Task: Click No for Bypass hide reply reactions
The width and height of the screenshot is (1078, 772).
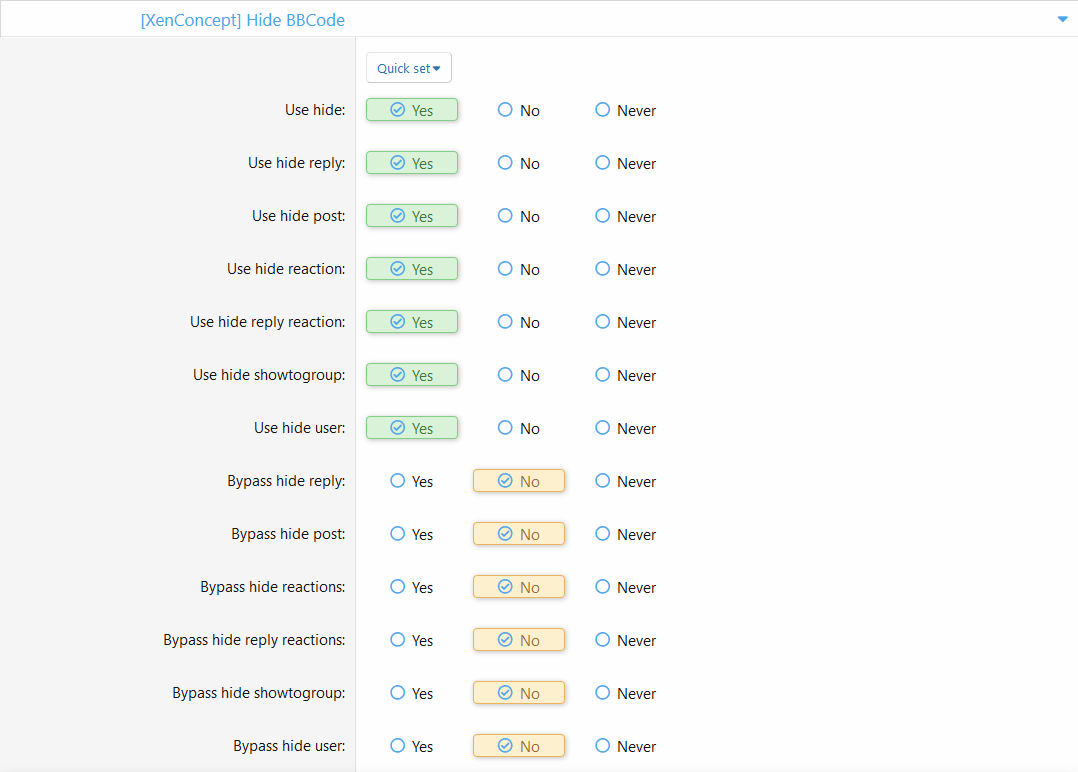Action: click(518, 640)
